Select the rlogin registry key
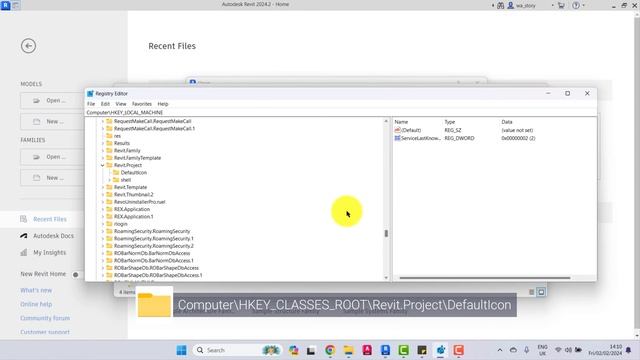 tap(120, 224)
